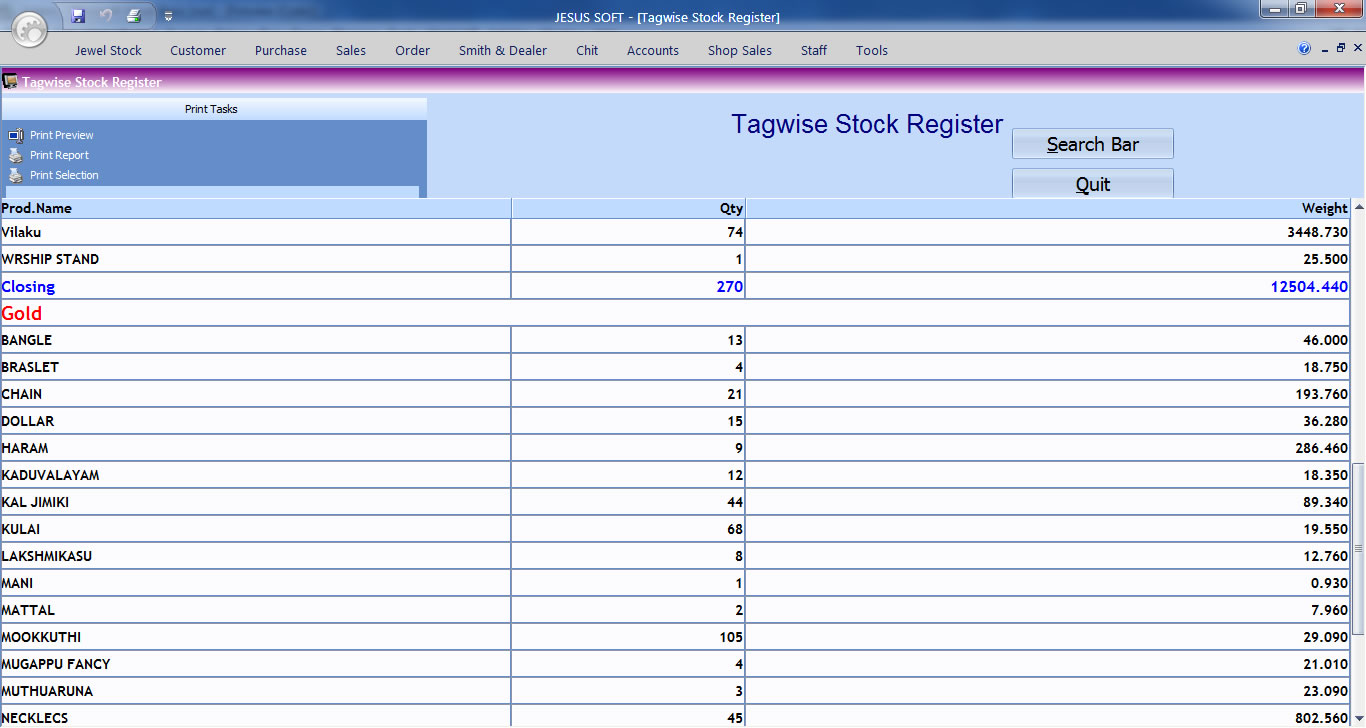Click the printer icon in quick access toolbar
This screenshot has height=728, width=1366.
pyautogui.click(x=134, y=16)
